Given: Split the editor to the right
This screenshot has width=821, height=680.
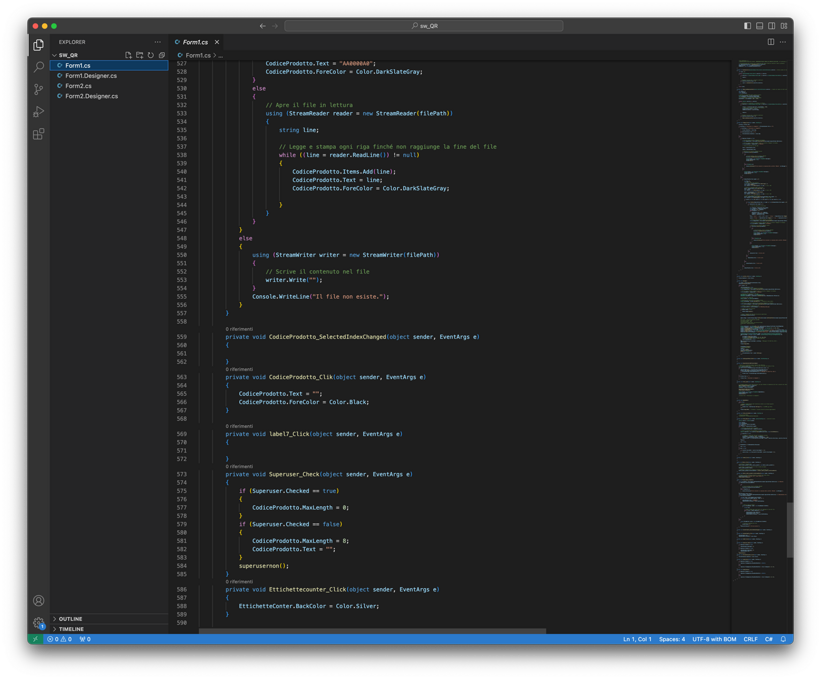Looking at the screenshot, I should 771,42.
